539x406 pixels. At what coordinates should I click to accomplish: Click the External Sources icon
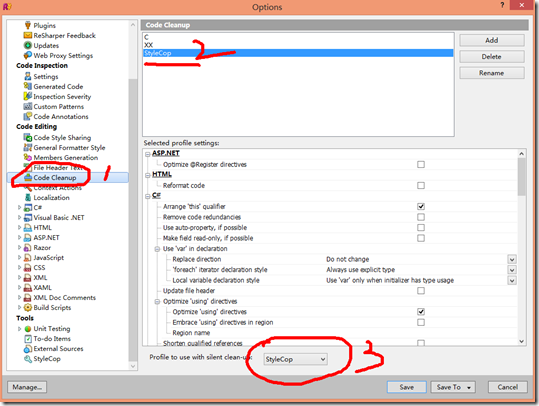pos(28,349)
